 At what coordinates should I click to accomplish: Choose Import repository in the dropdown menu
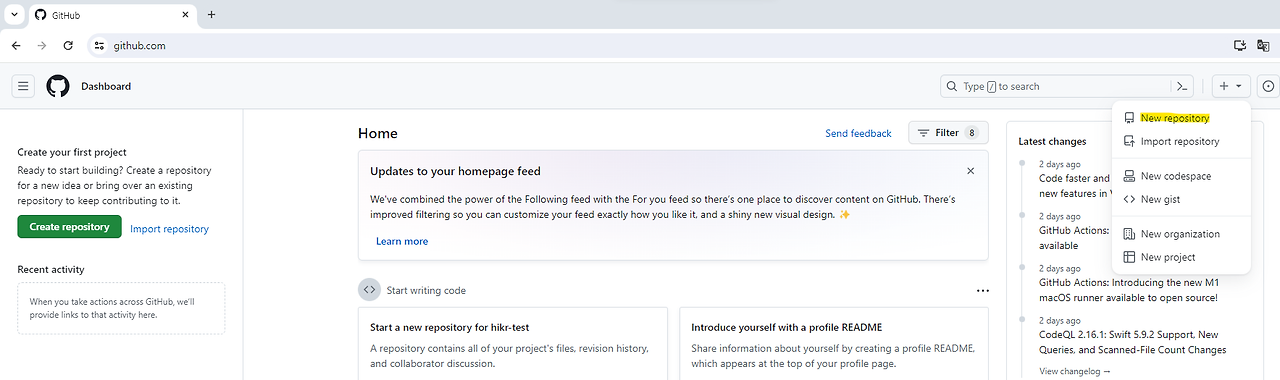pyautogui.click(x=1181, y=142)
